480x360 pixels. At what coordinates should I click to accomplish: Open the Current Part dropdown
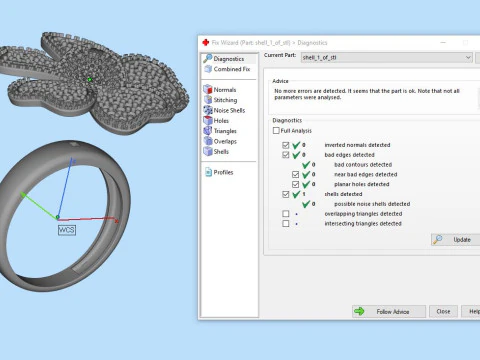(387, 57)
